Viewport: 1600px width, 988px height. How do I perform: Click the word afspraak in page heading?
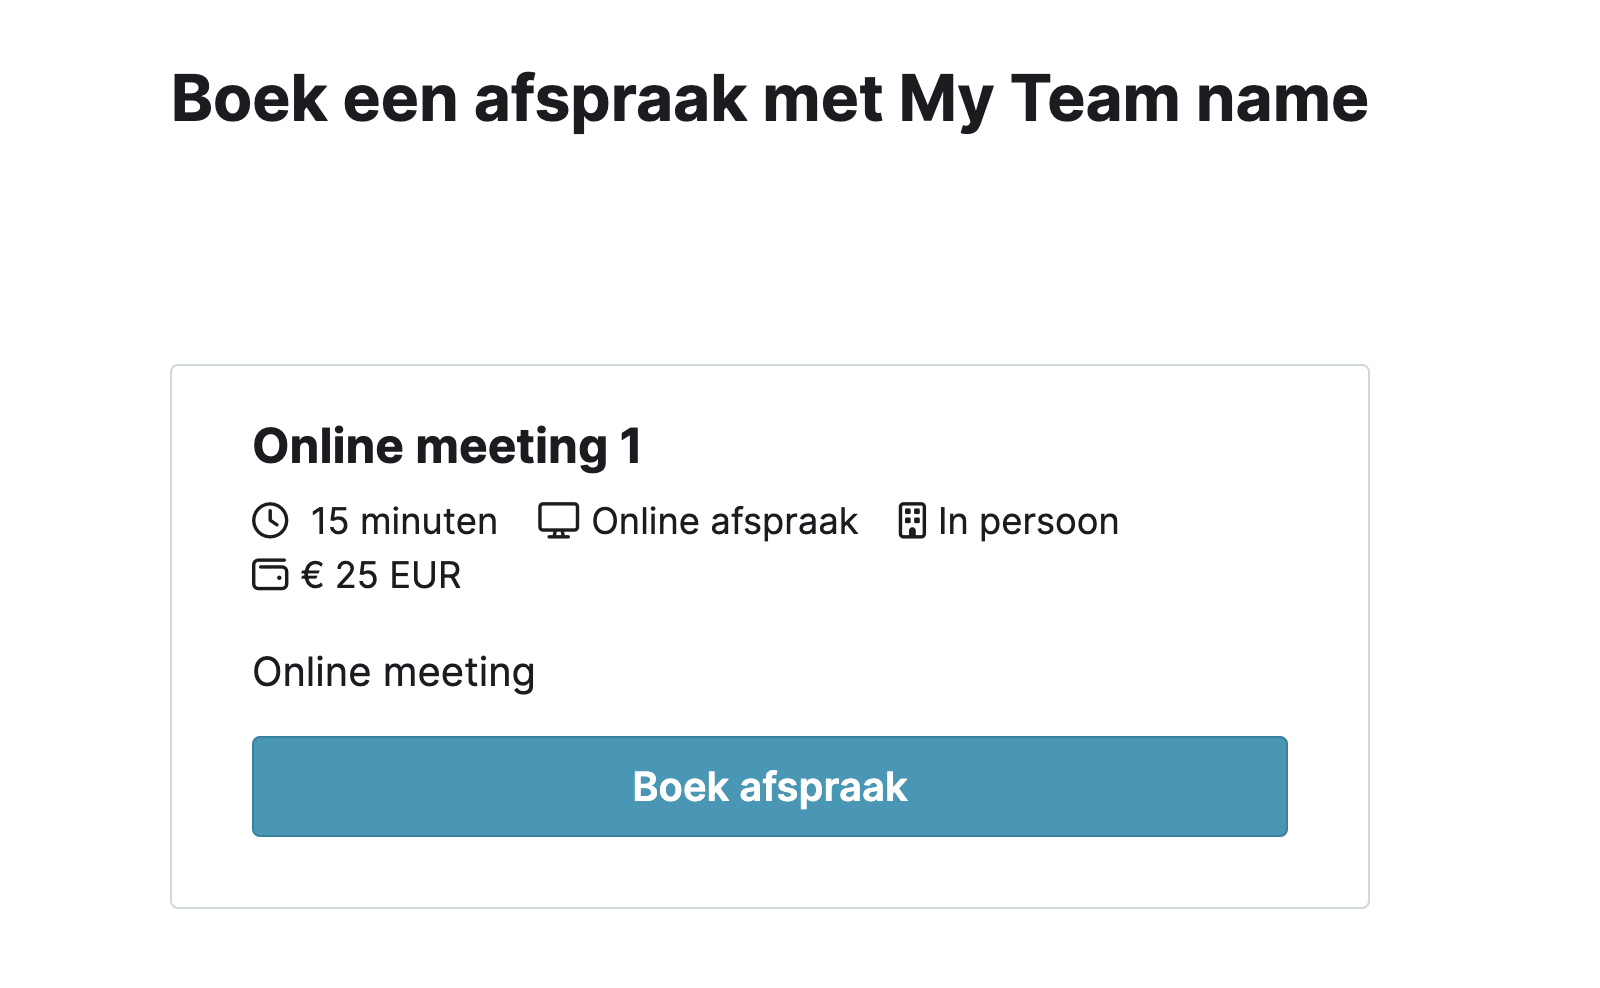tap(610, 100)
